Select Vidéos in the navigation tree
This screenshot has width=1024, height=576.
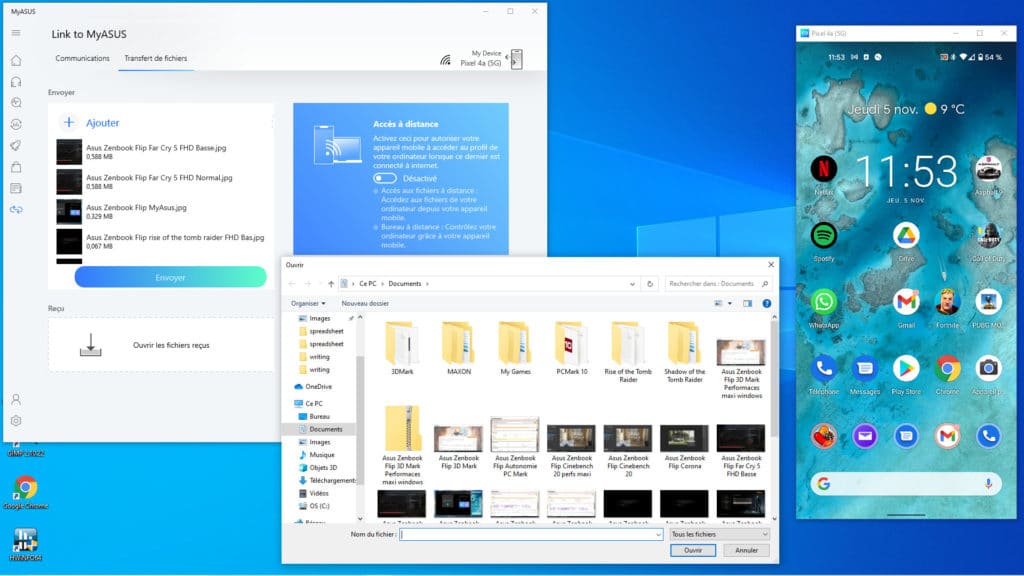coord(319,493)
